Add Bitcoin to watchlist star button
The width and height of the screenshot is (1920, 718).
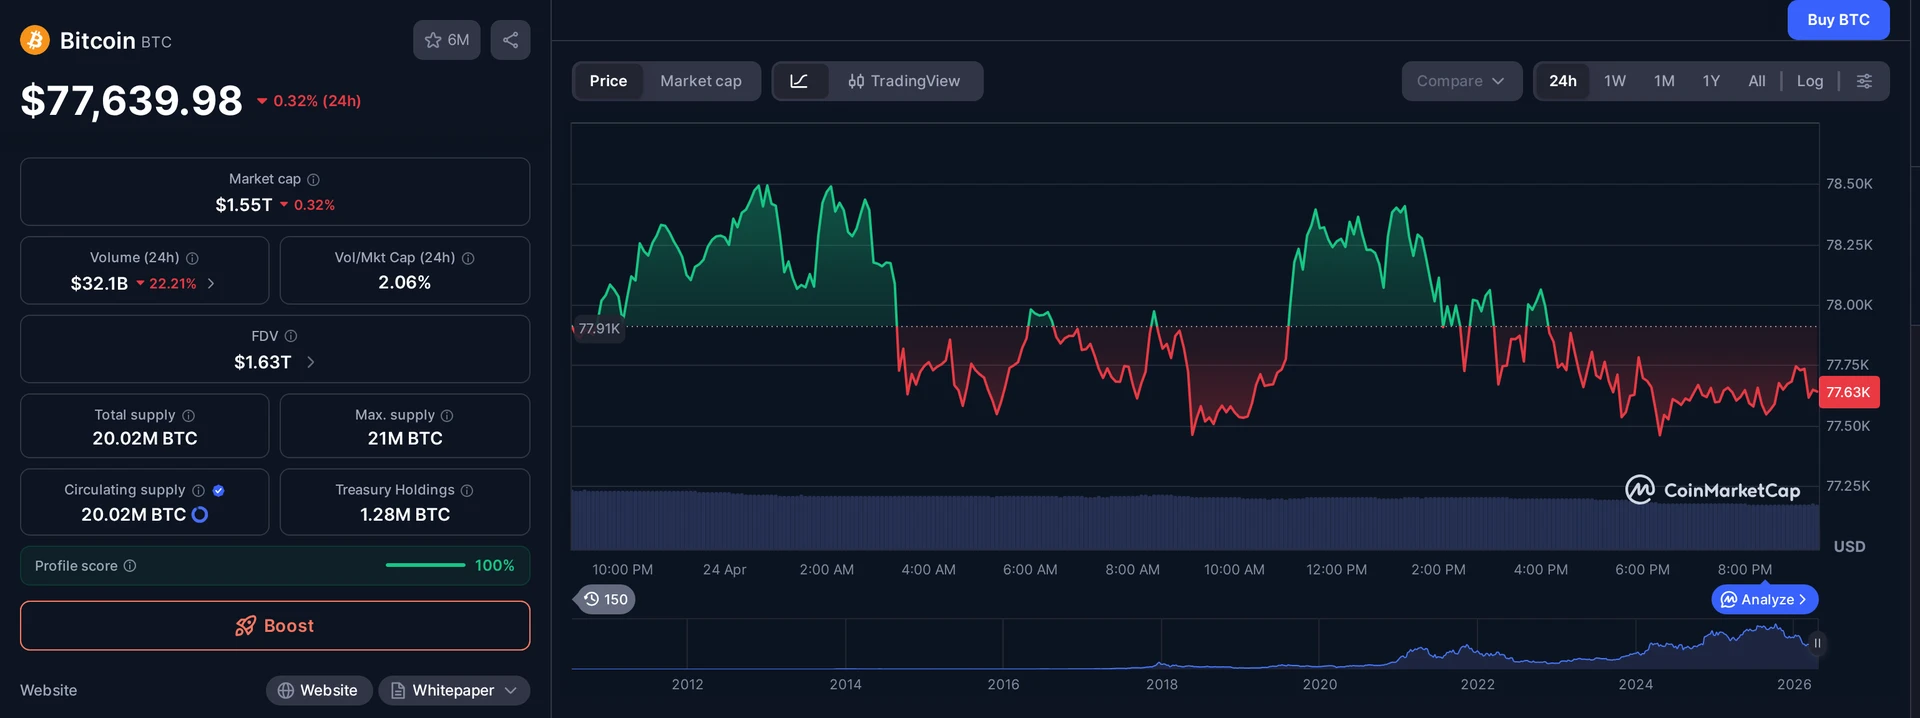(x=447, y=40)
